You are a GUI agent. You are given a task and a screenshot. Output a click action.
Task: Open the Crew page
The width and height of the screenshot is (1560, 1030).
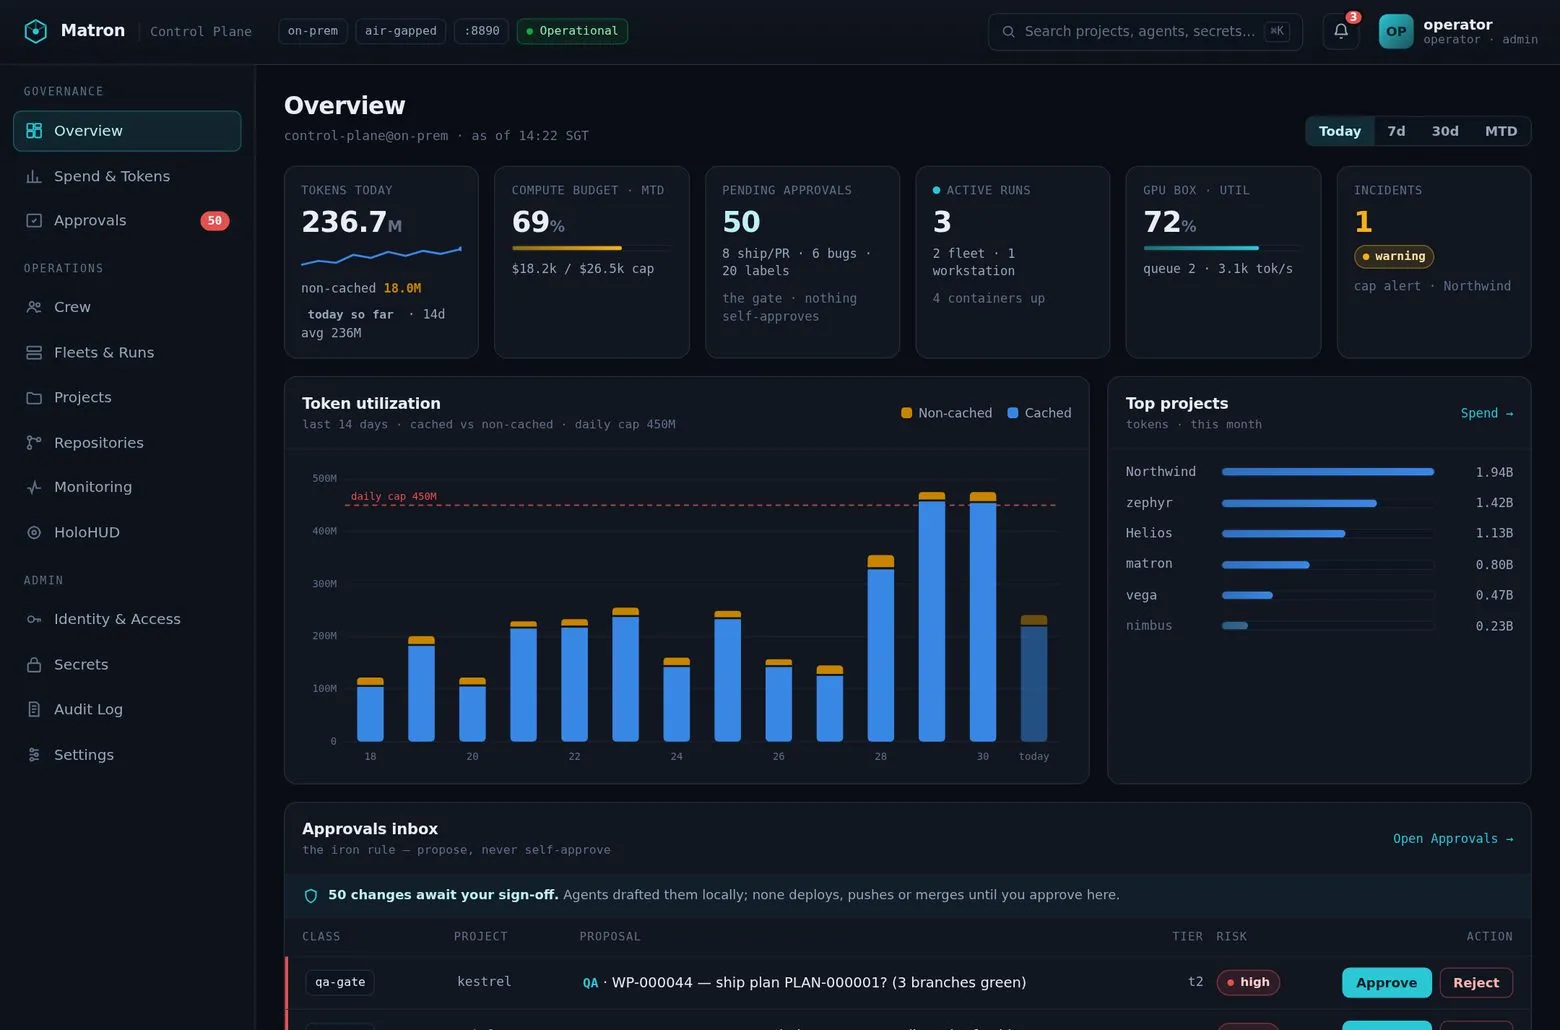coord(127,307)
